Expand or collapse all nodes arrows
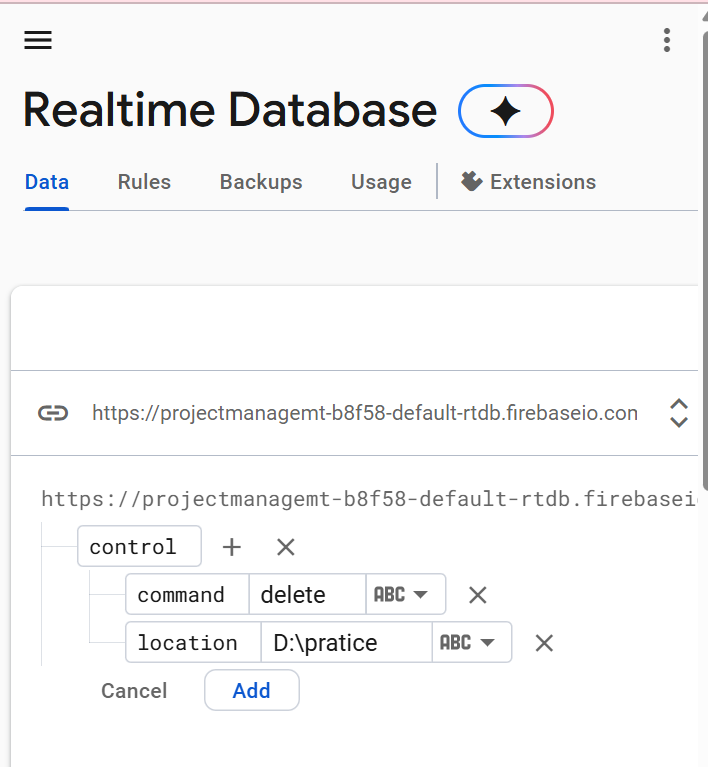This screenshot has width=708, height=767. [679, 413]
